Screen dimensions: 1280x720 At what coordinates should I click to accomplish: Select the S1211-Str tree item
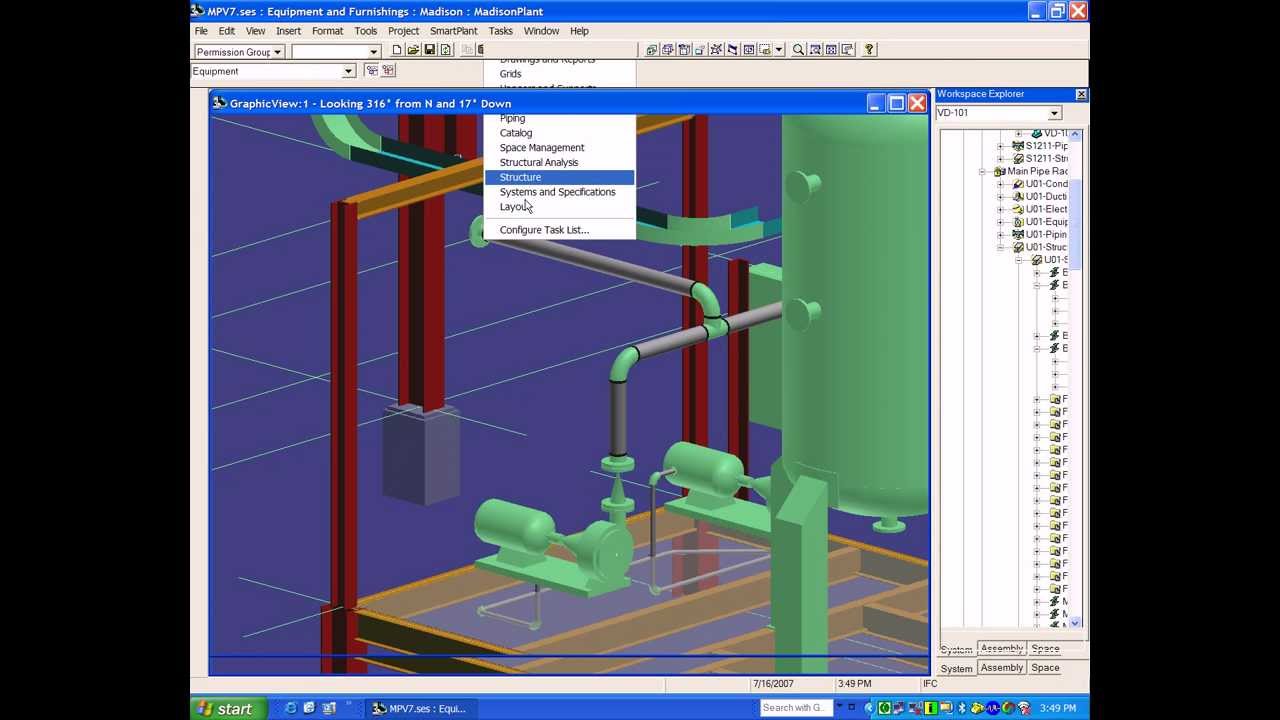click(x=1046, y=159)
